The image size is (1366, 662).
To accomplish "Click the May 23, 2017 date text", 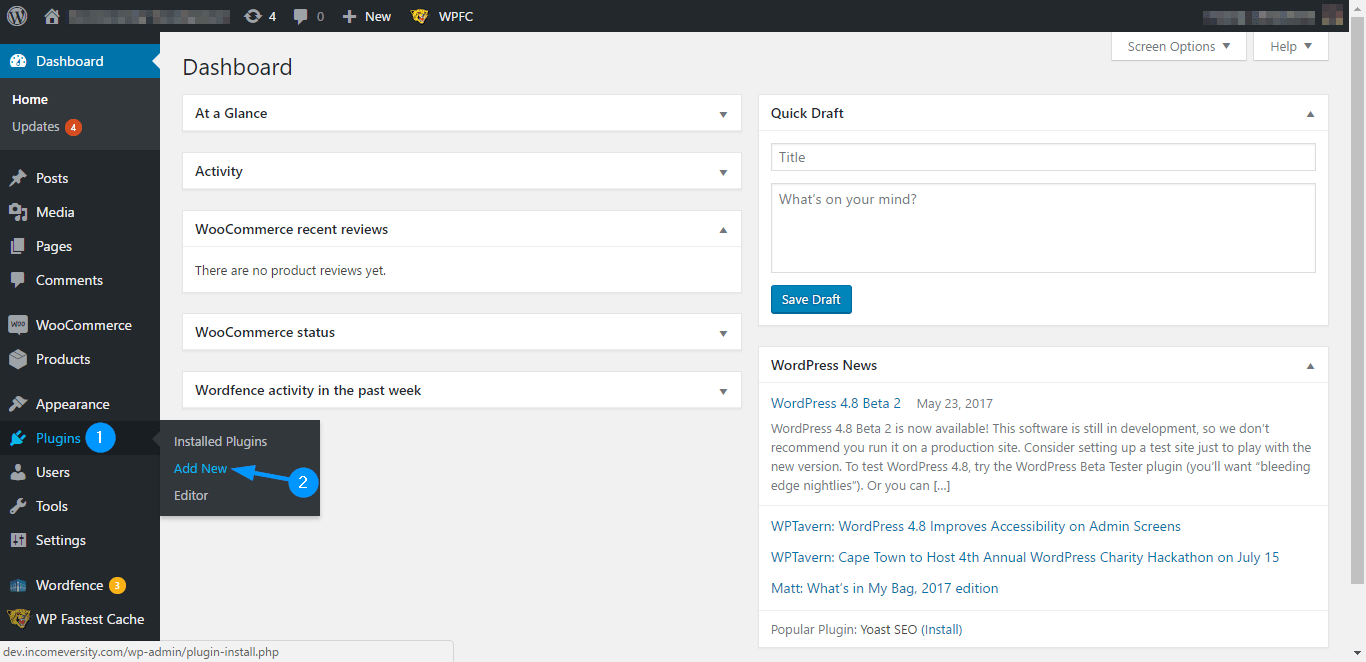I will tap(955, 404).
